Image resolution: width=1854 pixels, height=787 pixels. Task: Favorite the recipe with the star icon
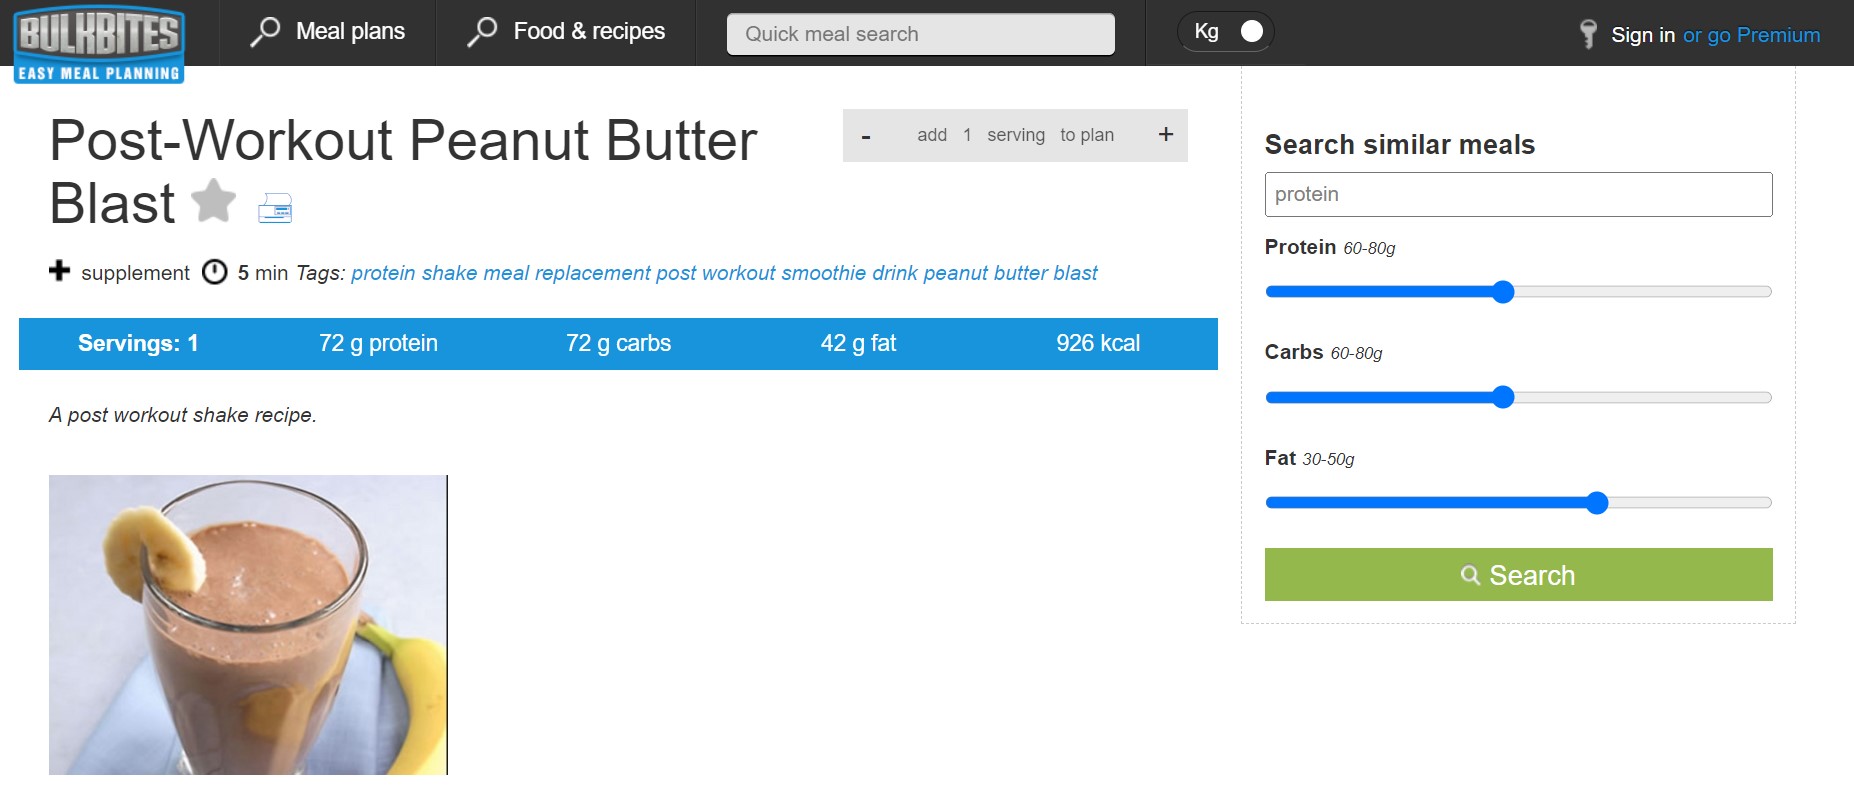coord(214,201)
